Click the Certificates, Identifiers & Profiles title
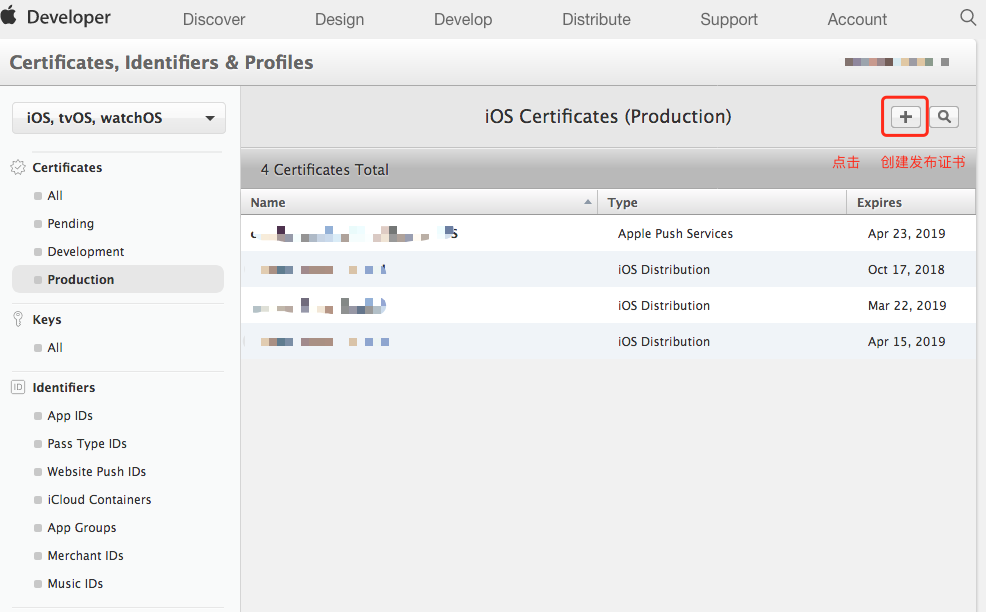This screenshot has width=986, height=612. point(162,62)
